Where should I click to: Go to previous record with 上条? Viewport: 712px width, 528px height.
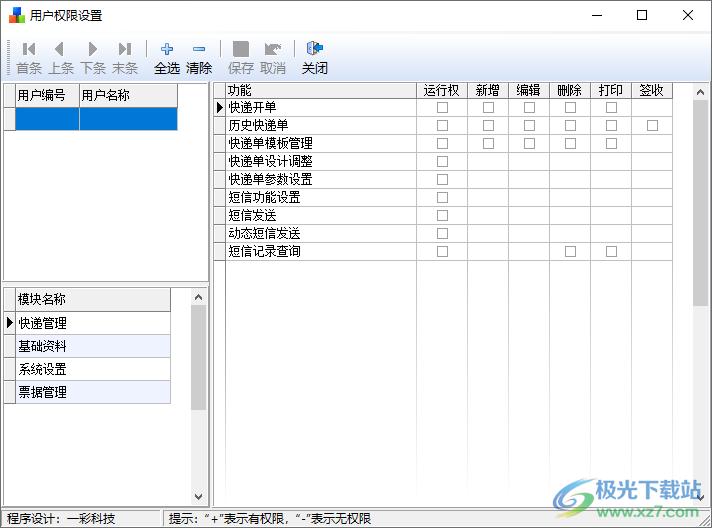[60, 49]
